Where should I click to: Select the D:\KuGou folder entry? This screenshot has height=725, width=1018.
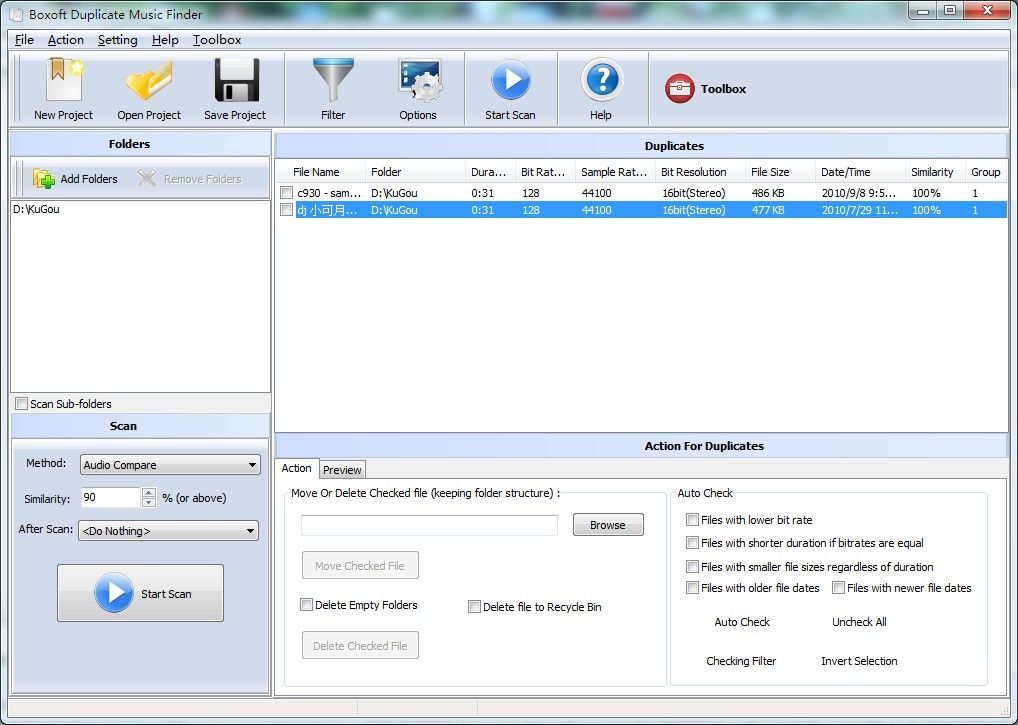pyautogui.click(x=36, y=209)
